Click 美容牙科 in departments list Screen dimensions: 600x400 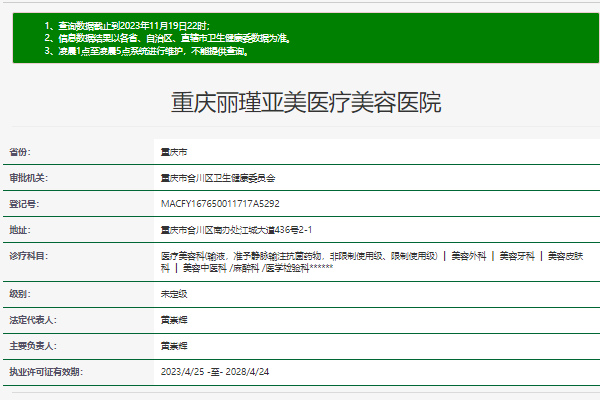(517, 256)
